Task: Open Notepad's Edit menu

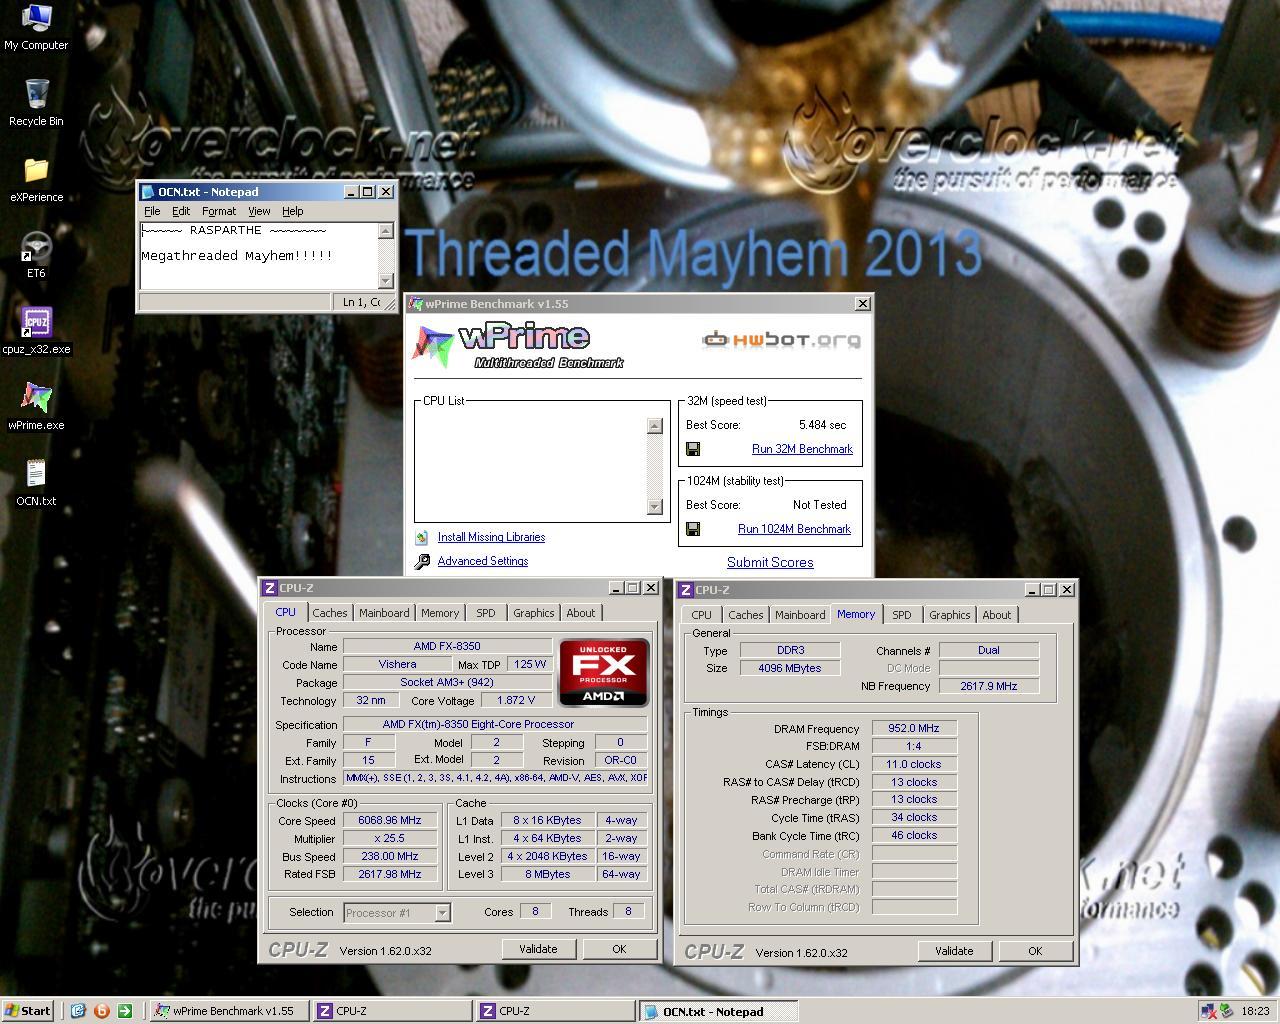Action: pyautogui.click(x=181, y=211)
